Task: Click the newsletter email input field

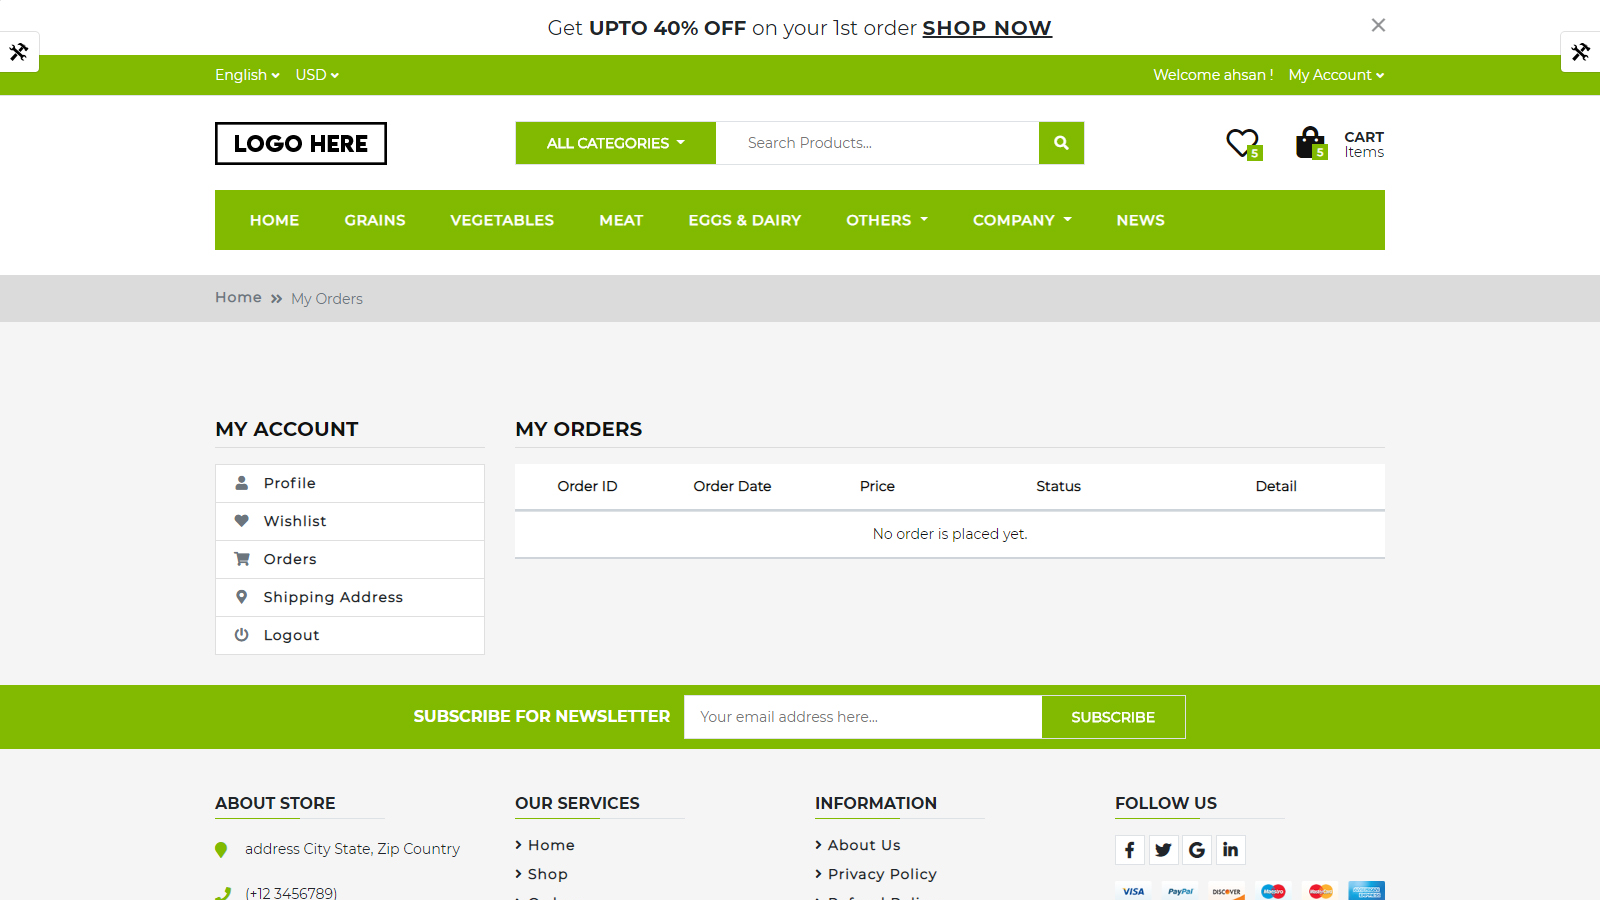Action: (x=860, y=716)
